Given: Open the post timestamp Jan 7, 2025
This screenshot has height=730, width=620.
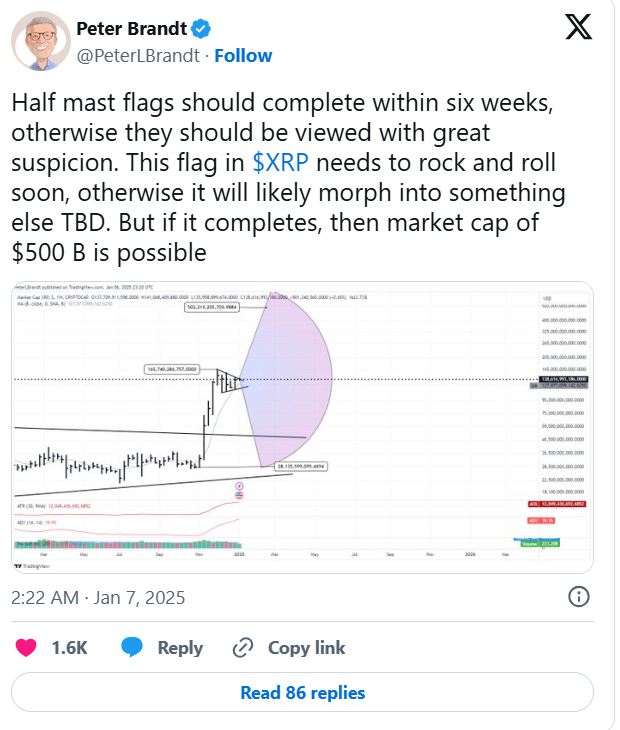Looking at the screenshot, I should tap(98, 597).
